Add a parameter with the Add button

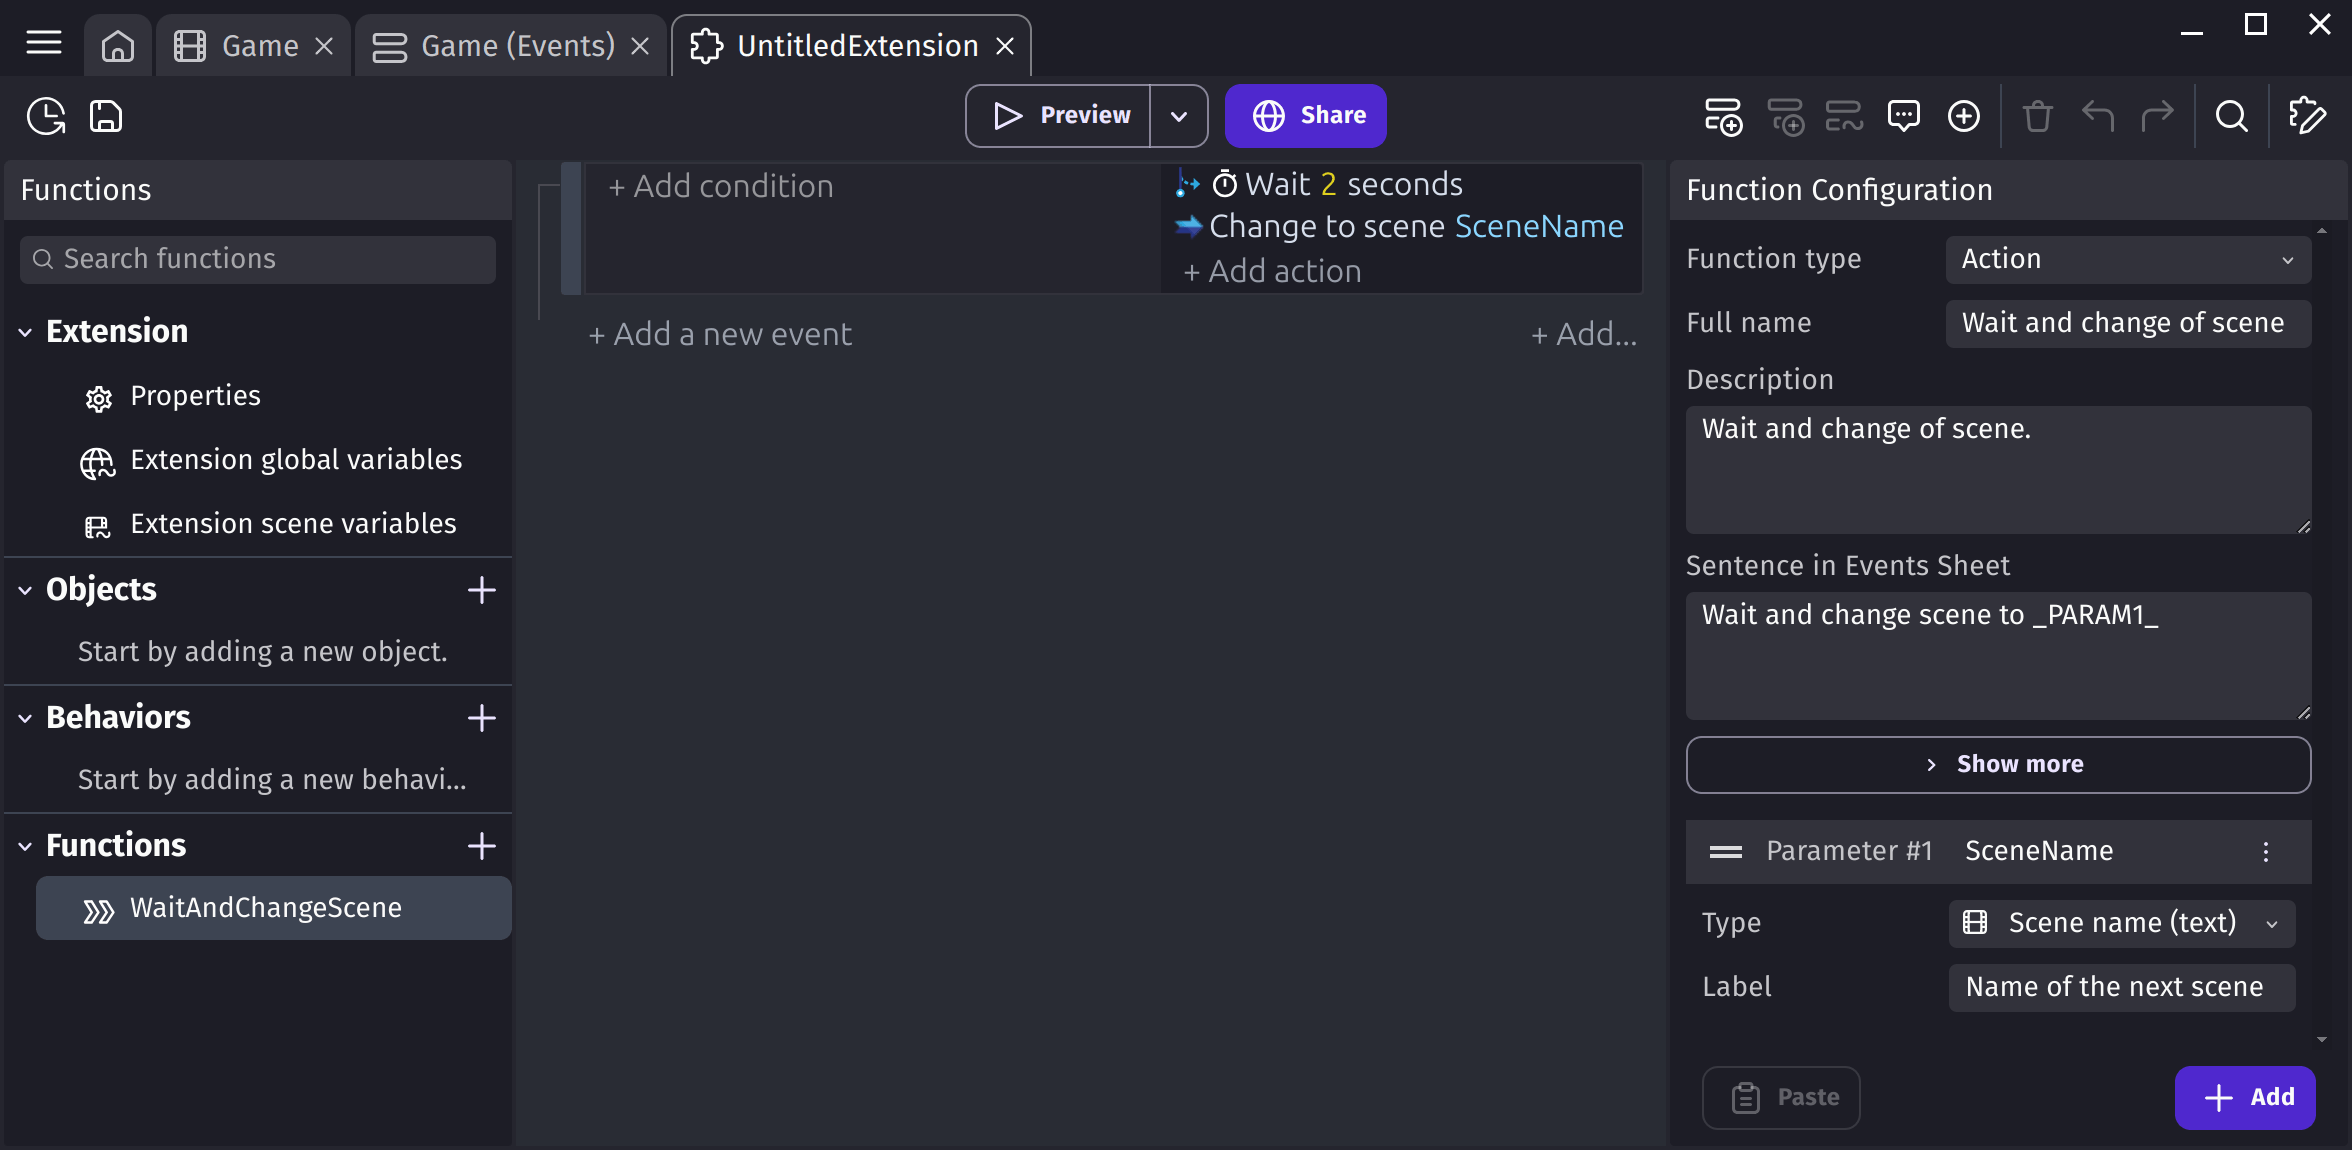pyautogui.click(x=2245, y=1098)
